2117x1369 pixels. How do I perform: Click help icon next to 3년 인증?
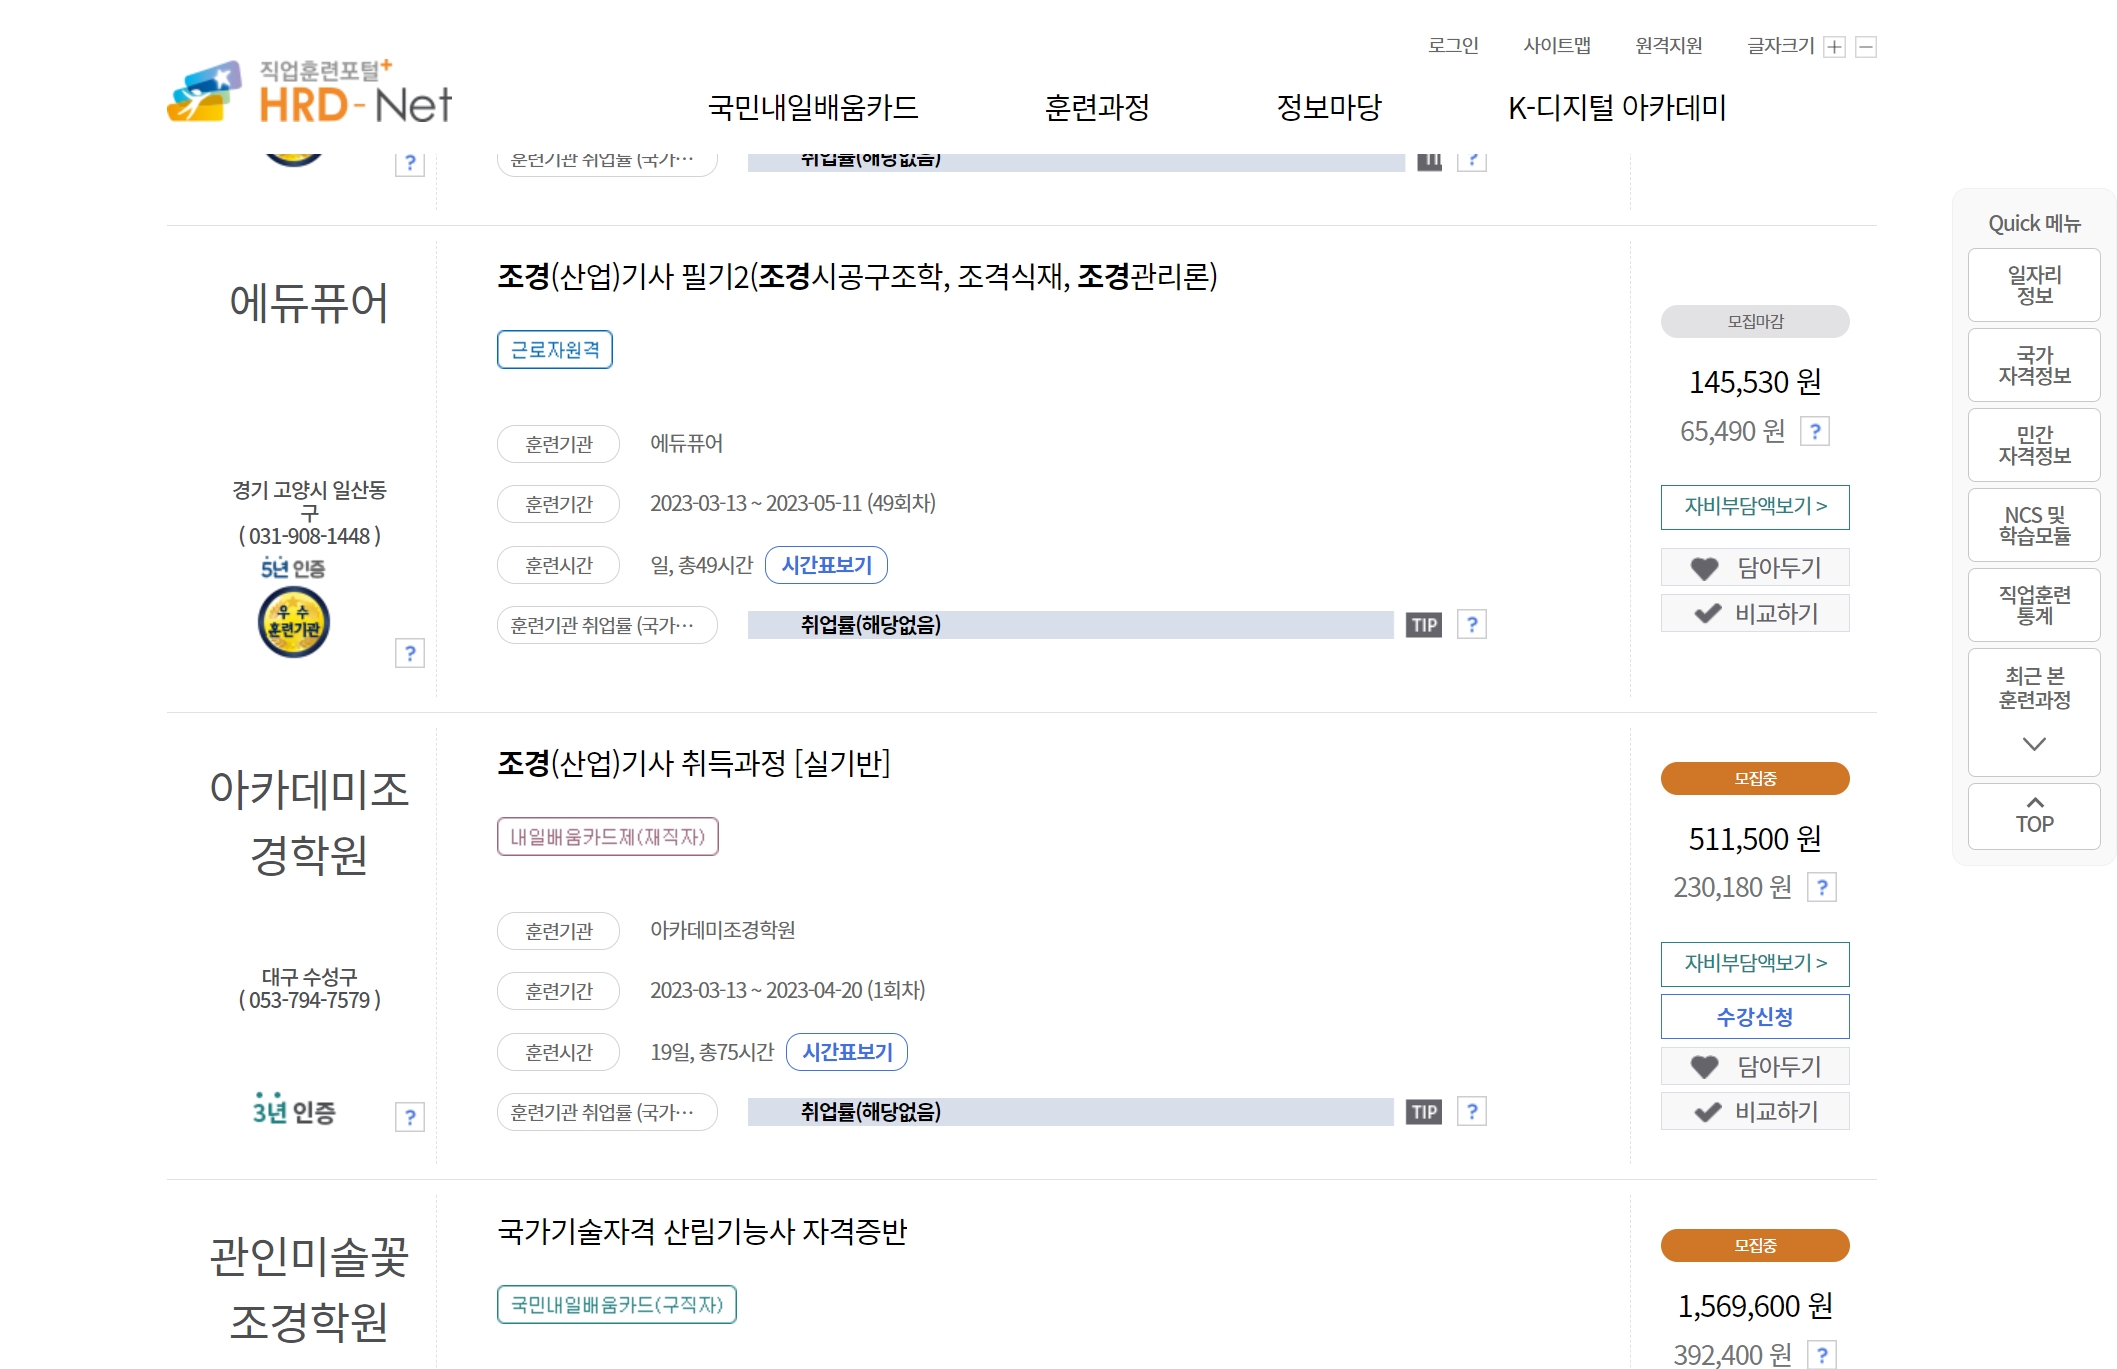pos(409,1117)
